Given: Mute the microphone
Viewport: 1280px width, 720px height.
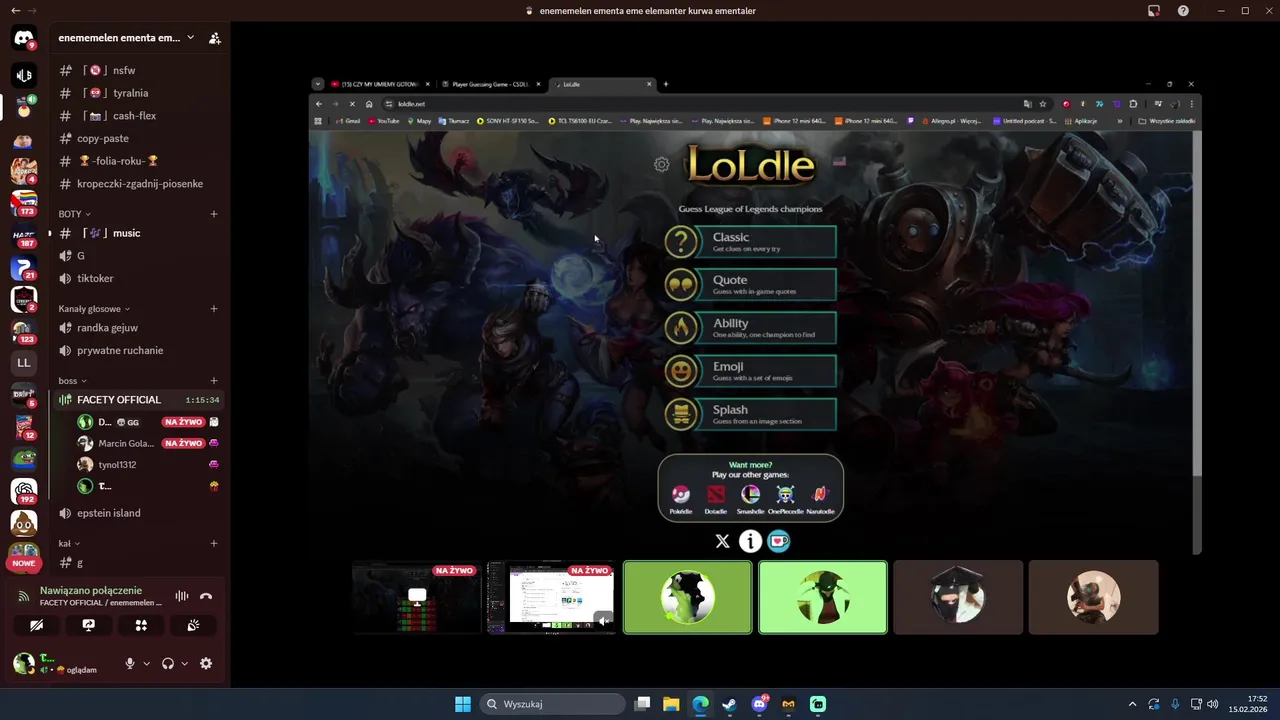Looking at the screenshot, I should [x=129, y=663].
